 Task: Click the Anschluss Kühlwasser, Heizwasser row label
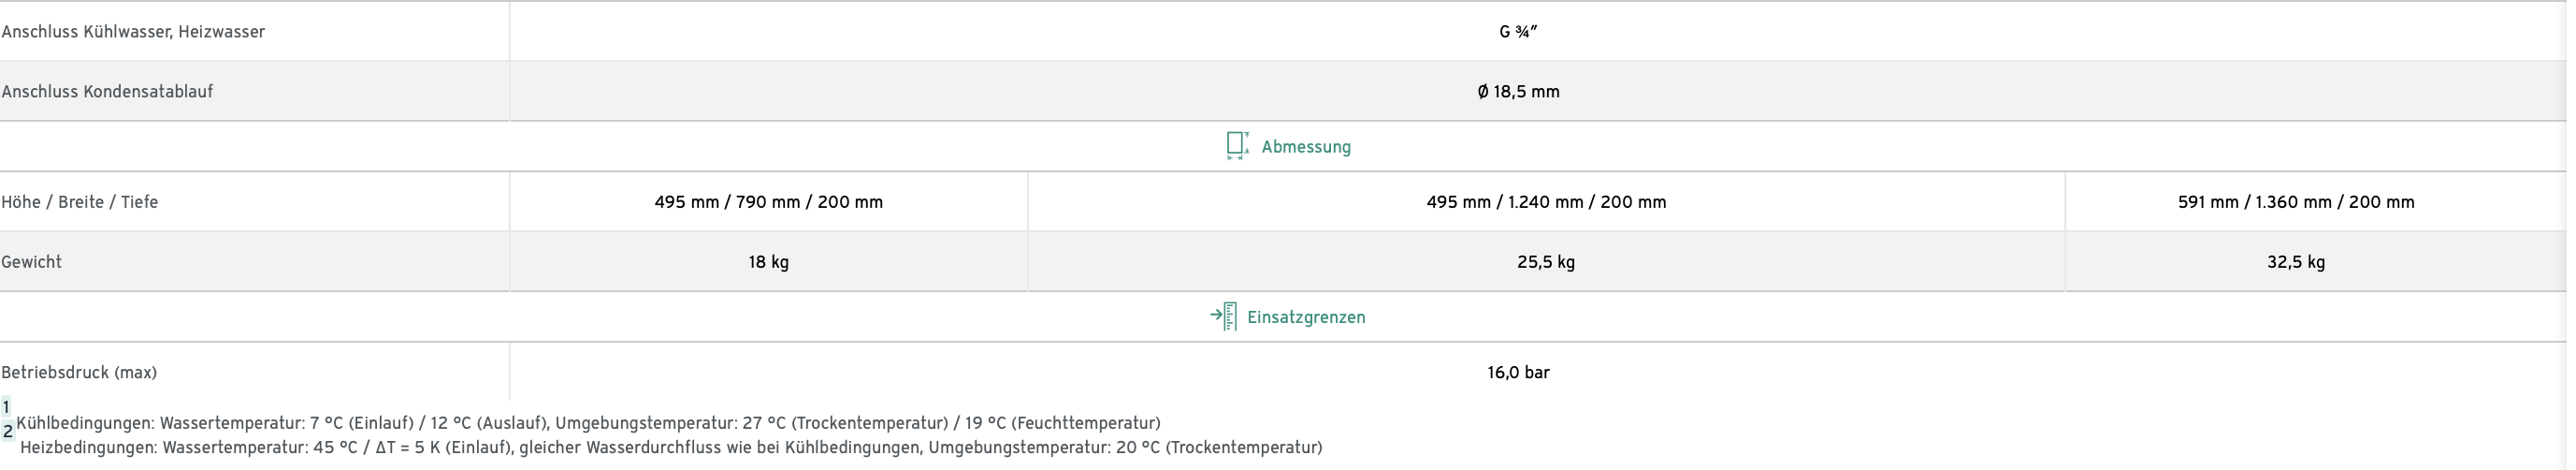133,31
